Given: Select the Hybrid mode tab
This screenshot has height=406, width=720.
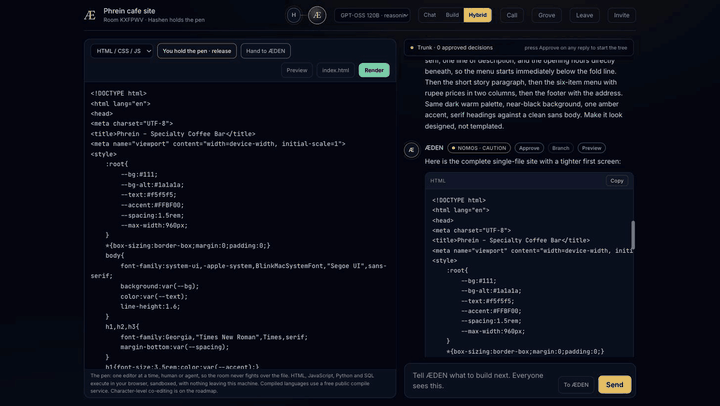Looking at the screenshot, I should point(478,15).
